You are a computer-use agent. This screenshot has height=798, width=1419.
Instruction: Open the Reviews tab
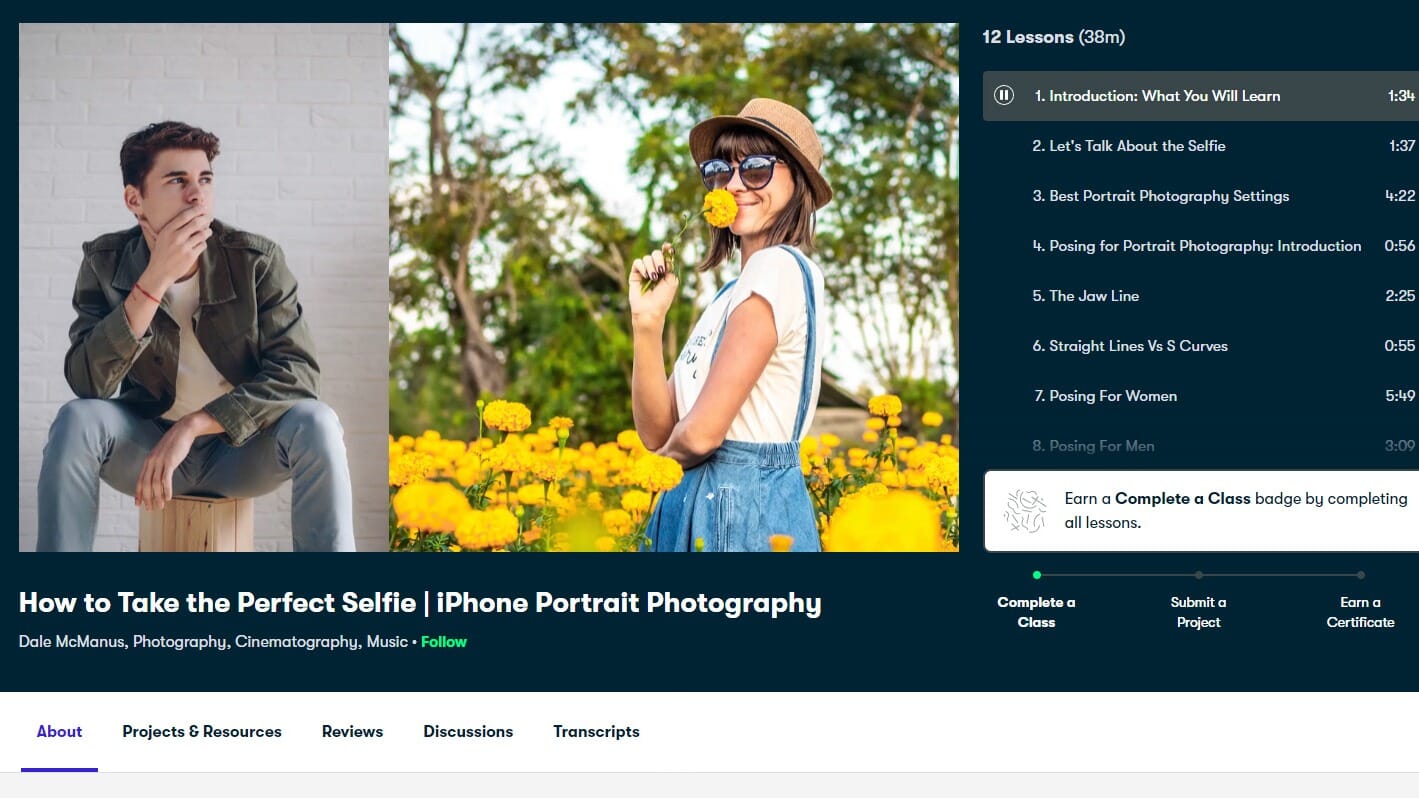pyautogui.click(x=352, y=731)
